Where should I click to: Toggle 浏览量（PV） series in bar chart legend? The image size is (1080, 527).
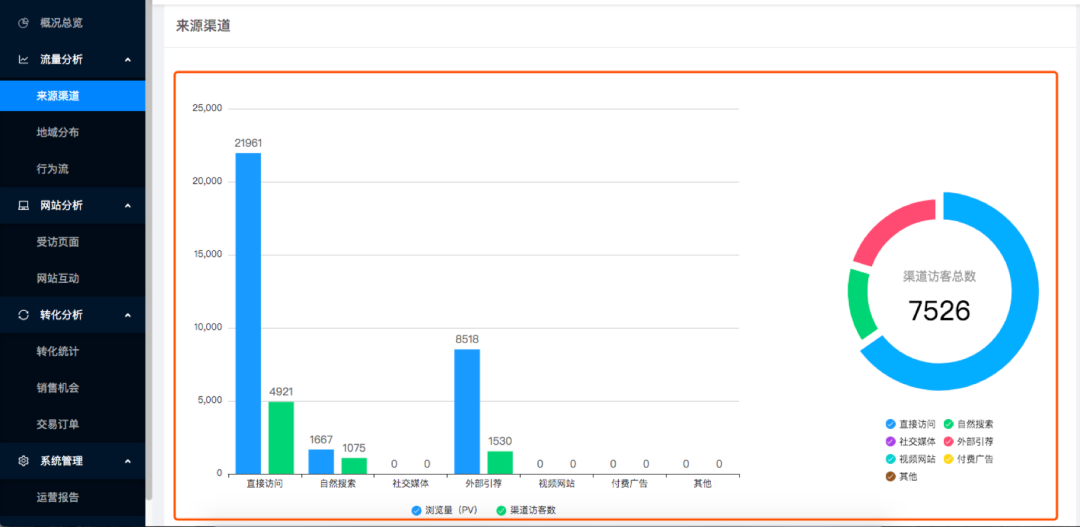tap(445, 510)
